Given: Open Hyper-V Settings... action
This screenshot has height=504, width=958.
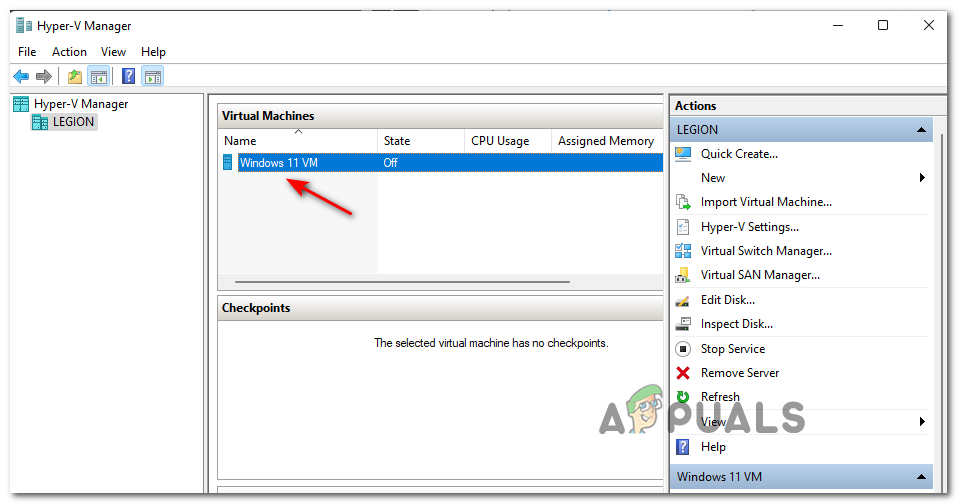Looking at the screenshot, I should tap(750, 227).
